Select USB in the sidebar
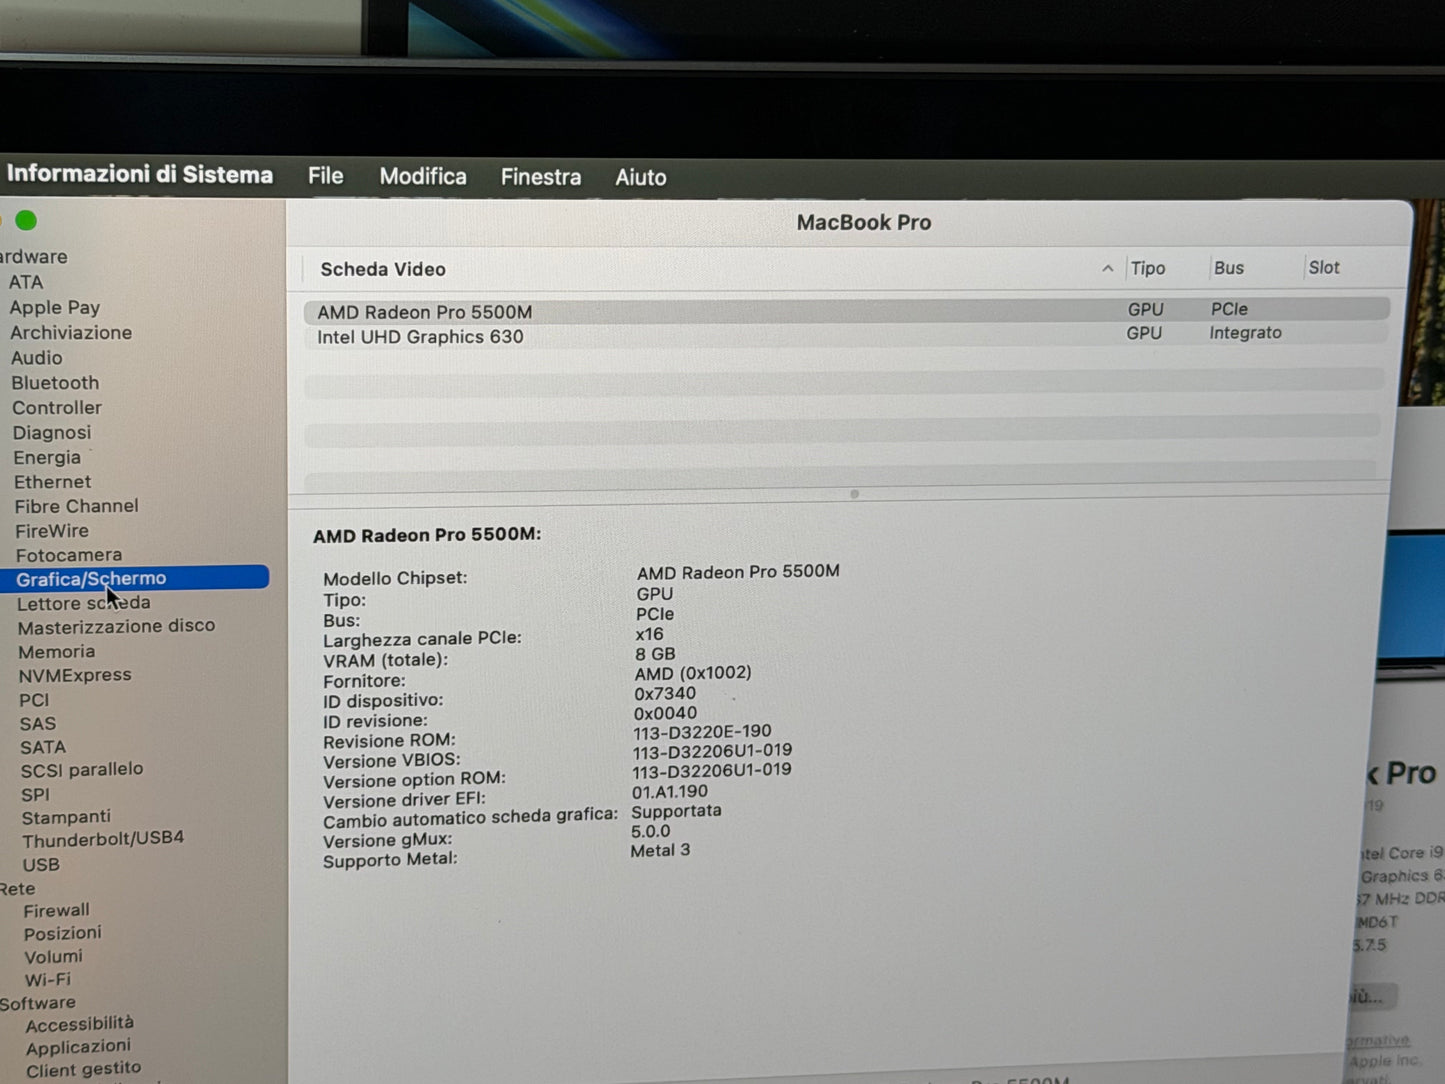Viewport: 1445px width, 1084px height. click(41, 865)
